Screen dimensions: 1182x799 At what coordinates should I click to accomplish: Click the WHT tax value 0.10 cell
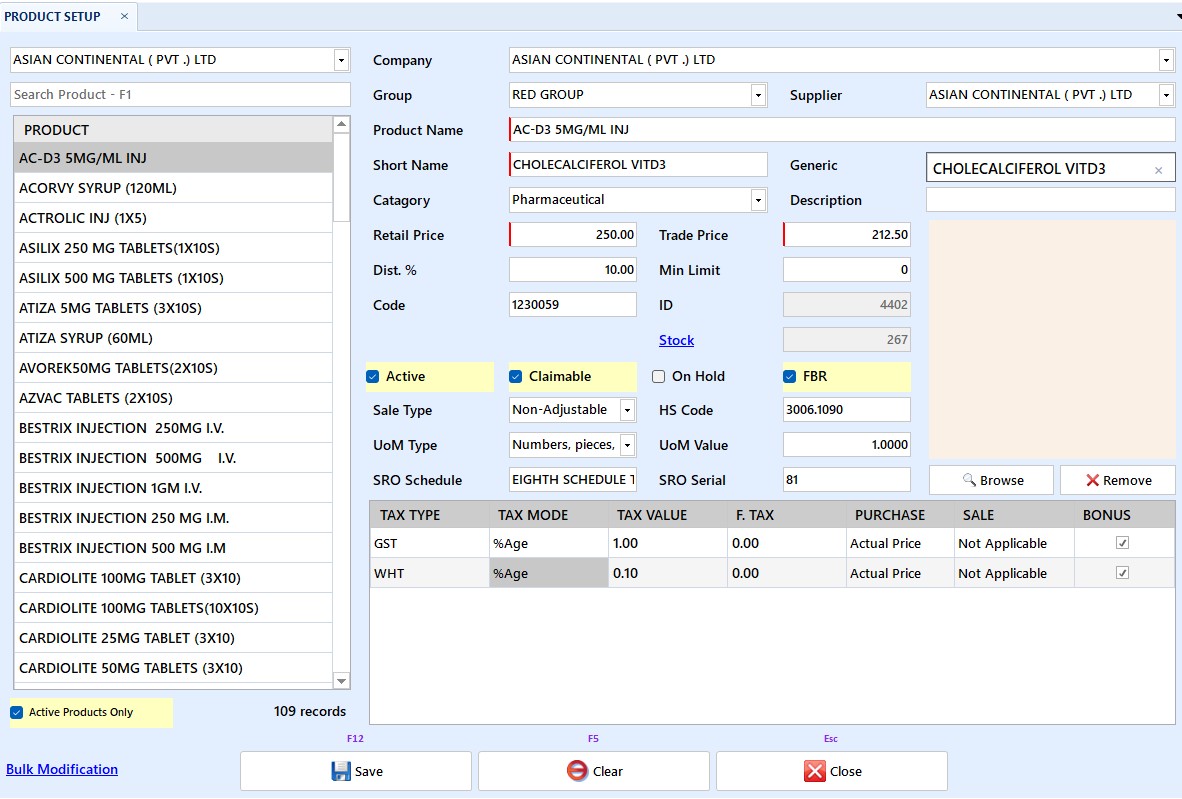[668, 573]
